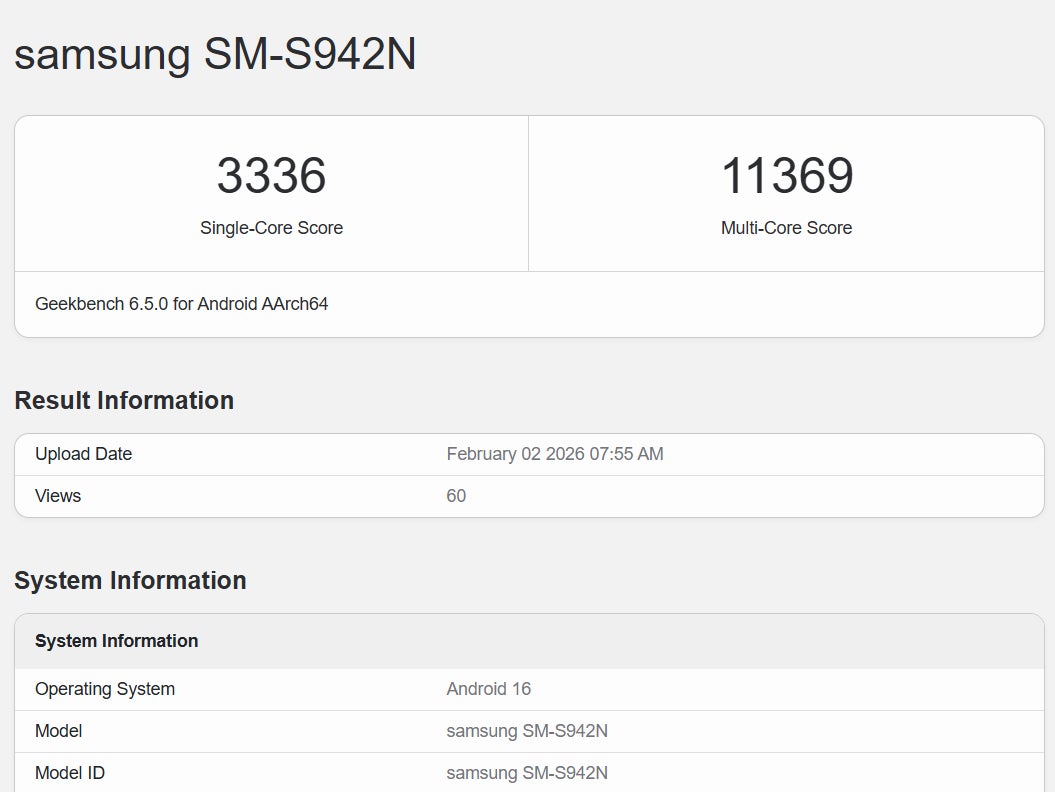The width and height of the screenshot is (1055, 792).
Task: Click the samsung SM-S942N model value
Action: click(526, 731)
